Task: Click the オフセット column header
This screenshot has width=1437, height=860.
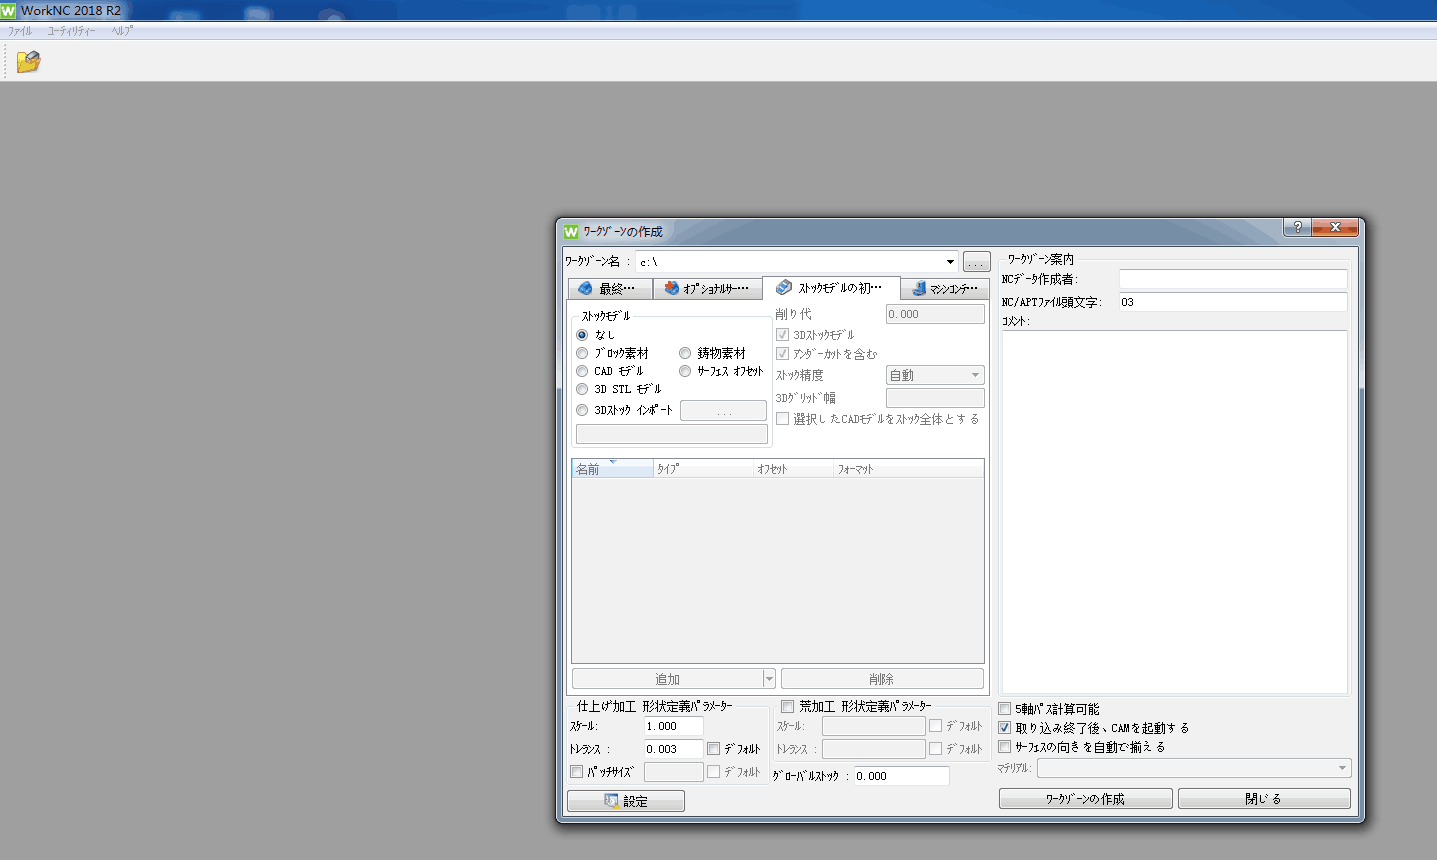Action: (793, 469)
